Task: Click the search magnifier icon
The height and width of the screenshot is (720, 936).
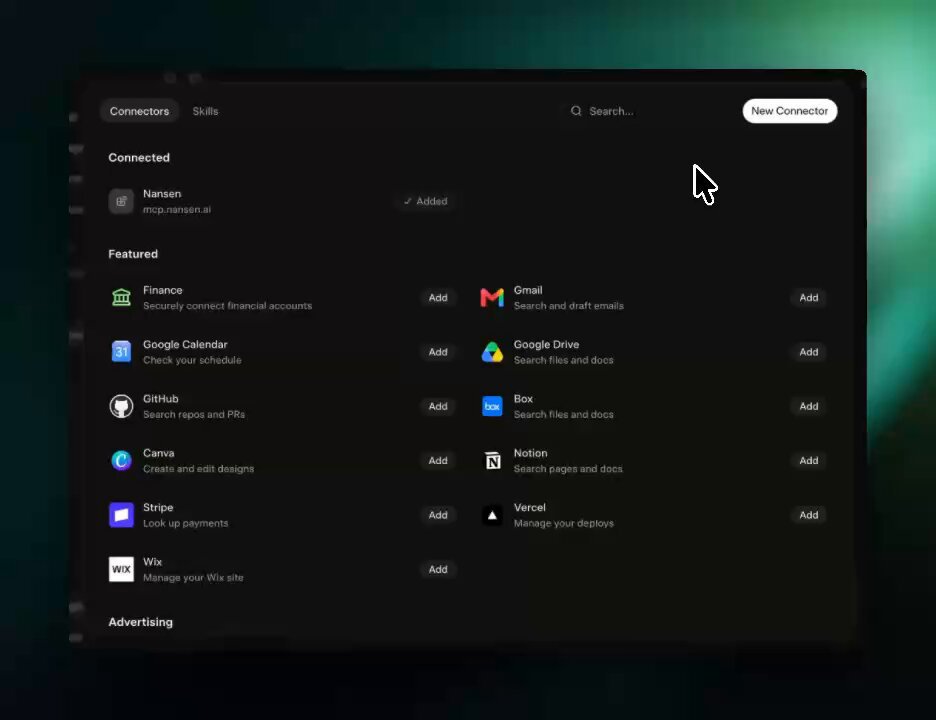Action: pos(575,111)
